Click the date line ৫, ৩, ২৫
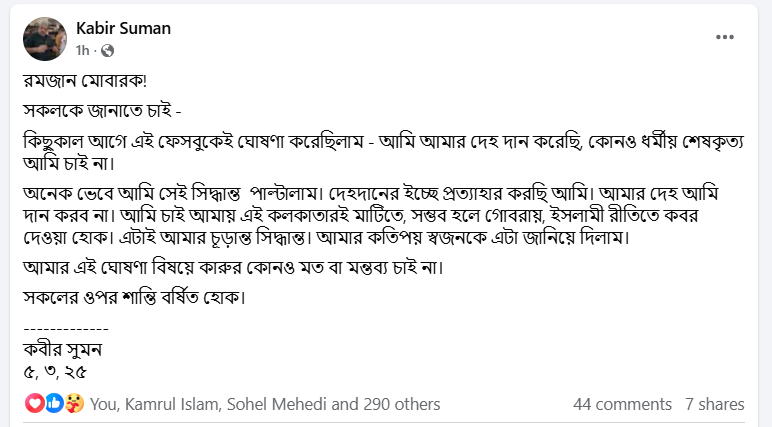The height and width of the screenshot is (427, 772). 55,370
